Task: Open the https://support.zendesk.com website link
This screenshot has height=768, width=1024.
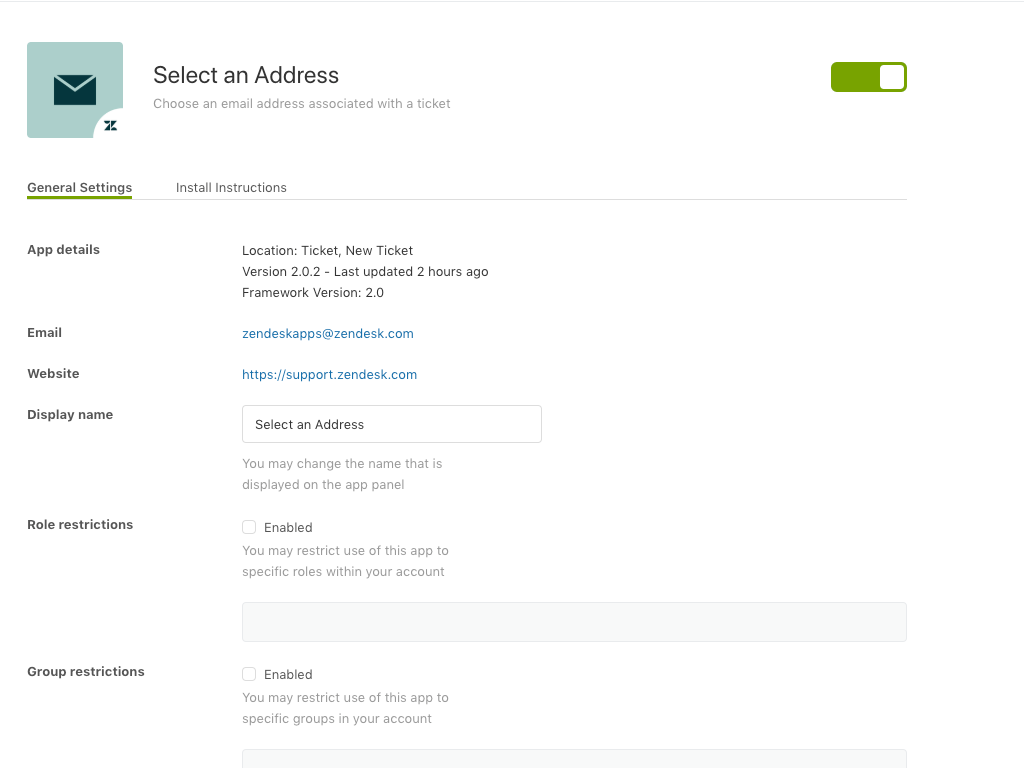Action: coord(329,375)
